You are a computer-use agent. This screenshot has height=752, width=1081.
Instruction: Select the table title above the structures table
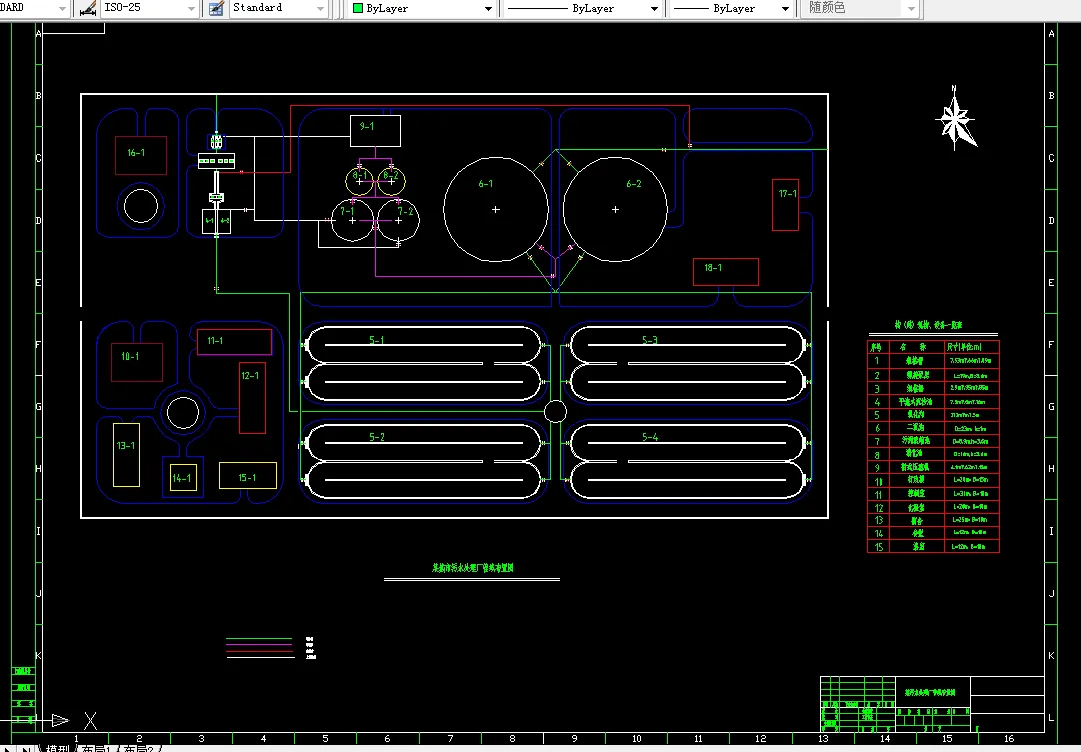[928, 325]
